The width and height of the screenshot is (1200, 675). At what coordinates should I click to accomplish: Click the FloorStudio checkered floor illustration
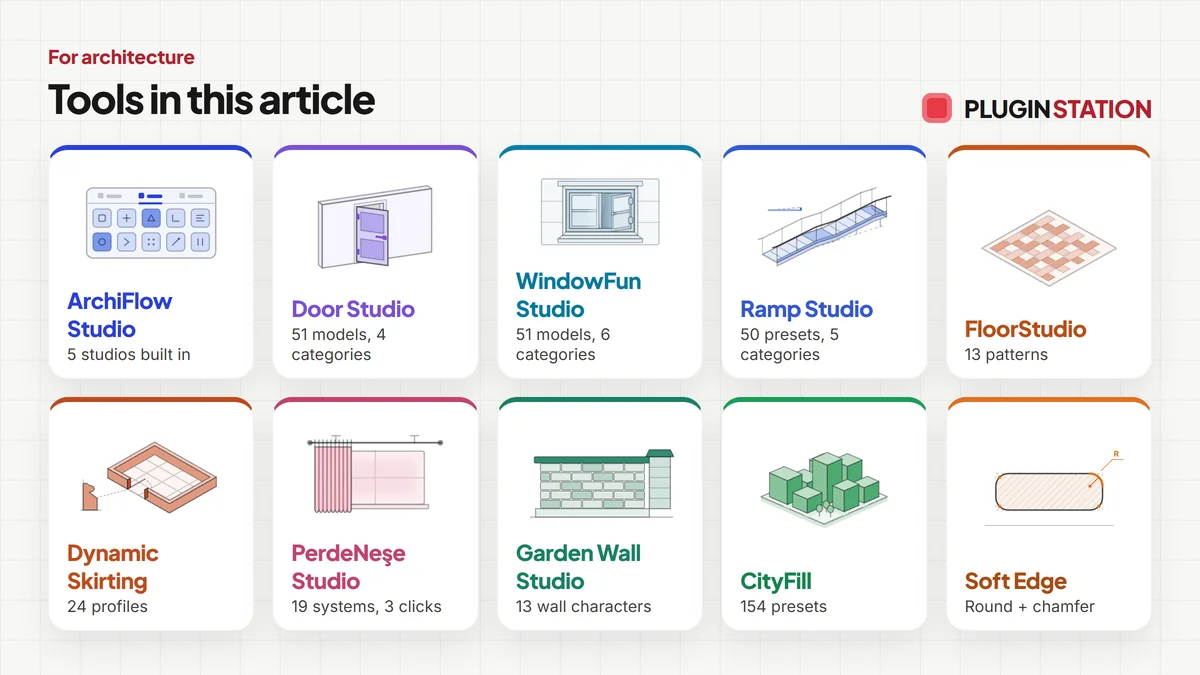point(1048,246)
